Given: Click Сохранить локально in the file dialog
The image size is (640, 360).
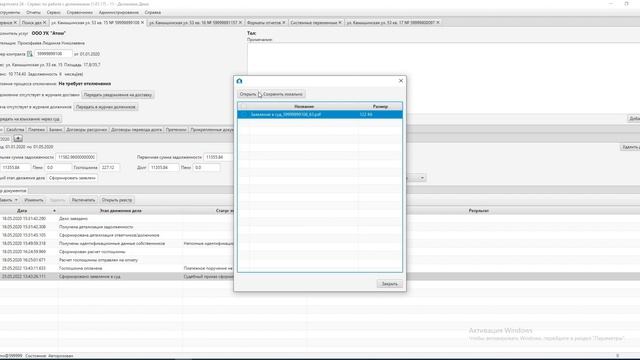Looking at the screenshot, I should click(x=283, y=94).
